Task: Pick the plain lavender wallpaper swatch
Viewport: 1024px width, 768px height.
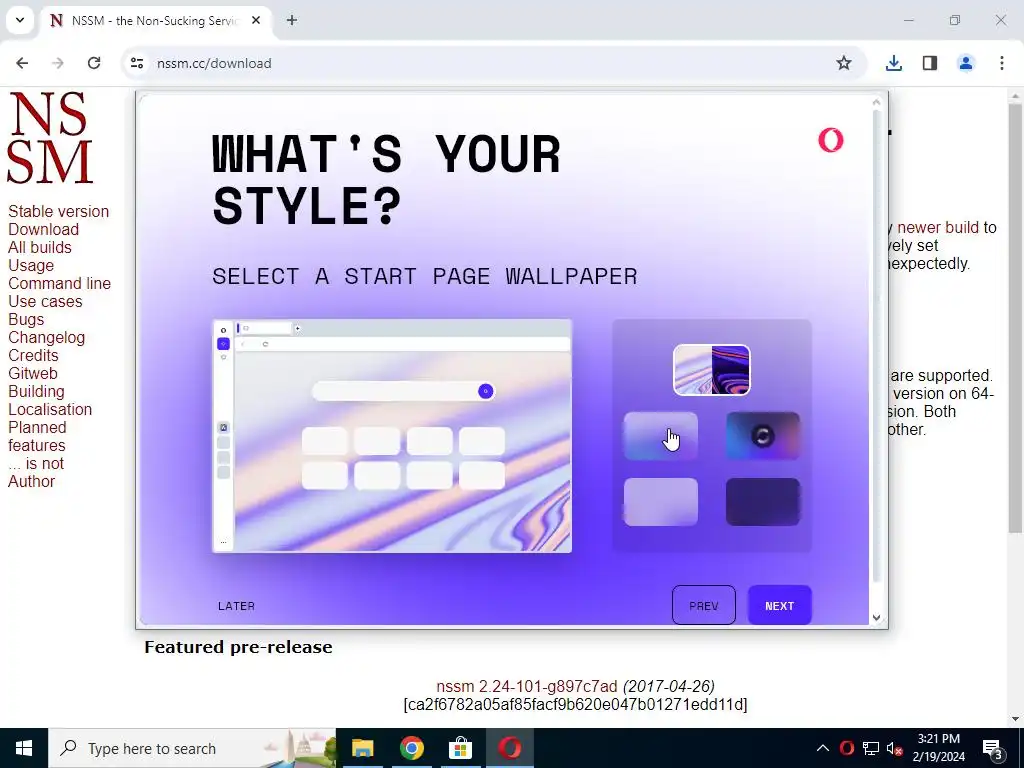Action: pos(660,502)
